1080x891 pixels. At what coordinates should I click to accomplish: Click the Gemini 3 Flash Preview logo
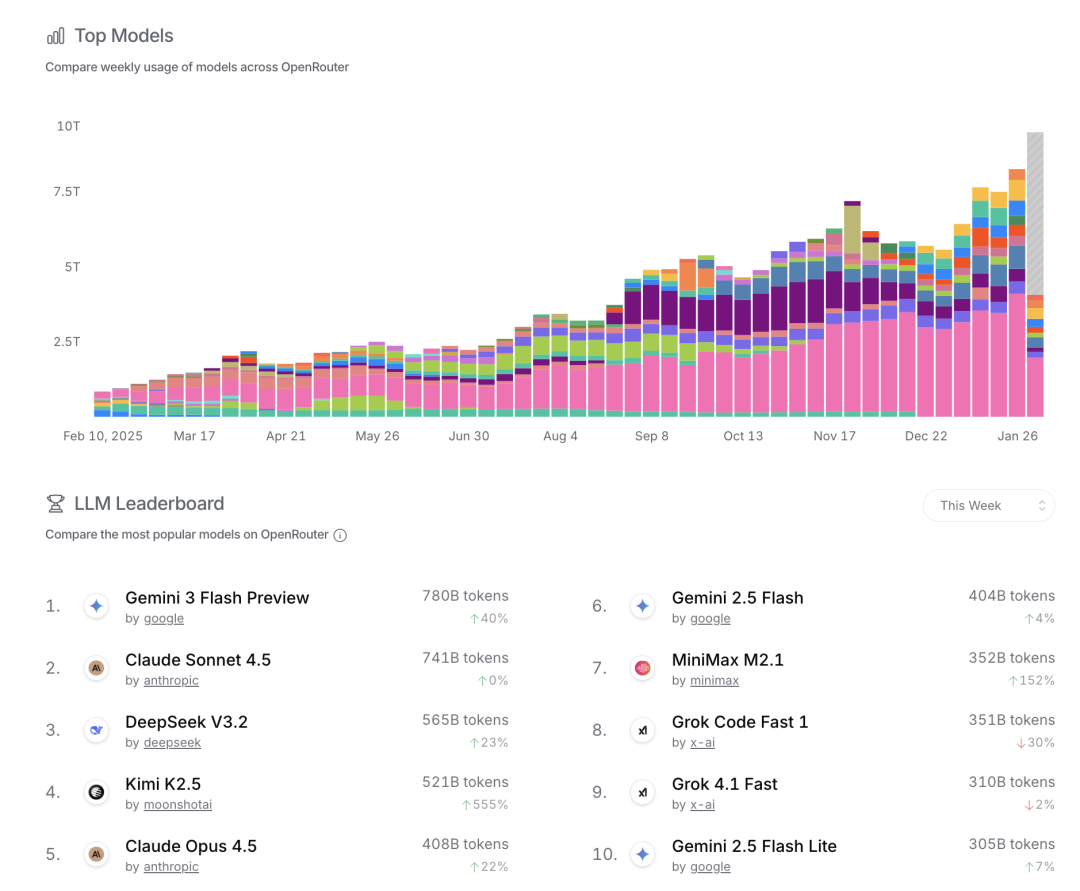coord(96,606)
